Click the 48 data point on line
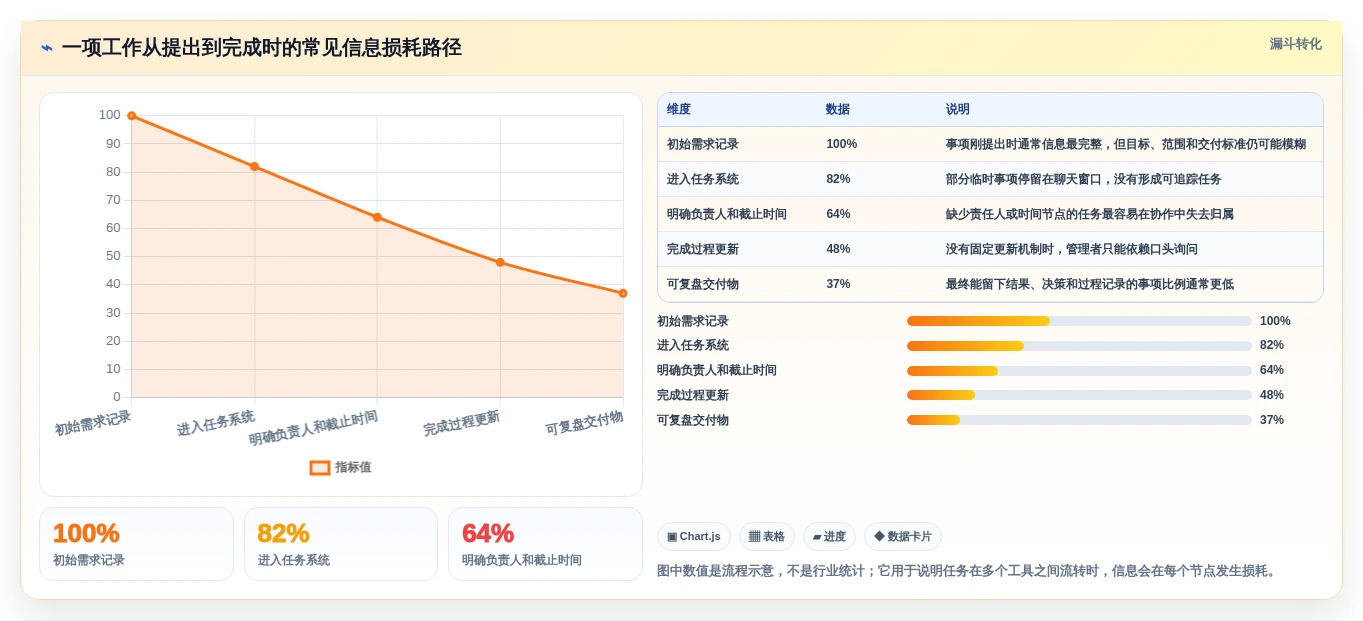The height and width of the screenshot is (621, 1363). (x=500, y=262)
